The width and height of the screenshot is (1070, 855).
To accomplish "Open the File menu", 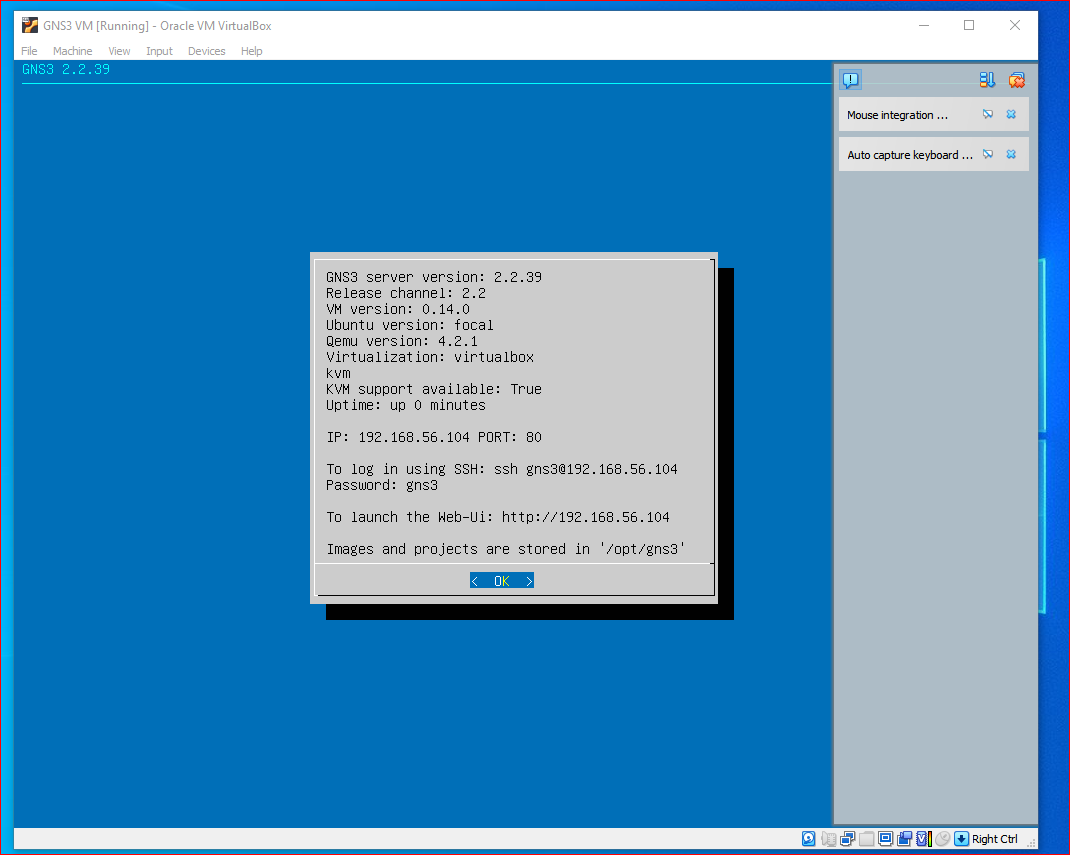I will pyautogui.click(x=28, y=51).
